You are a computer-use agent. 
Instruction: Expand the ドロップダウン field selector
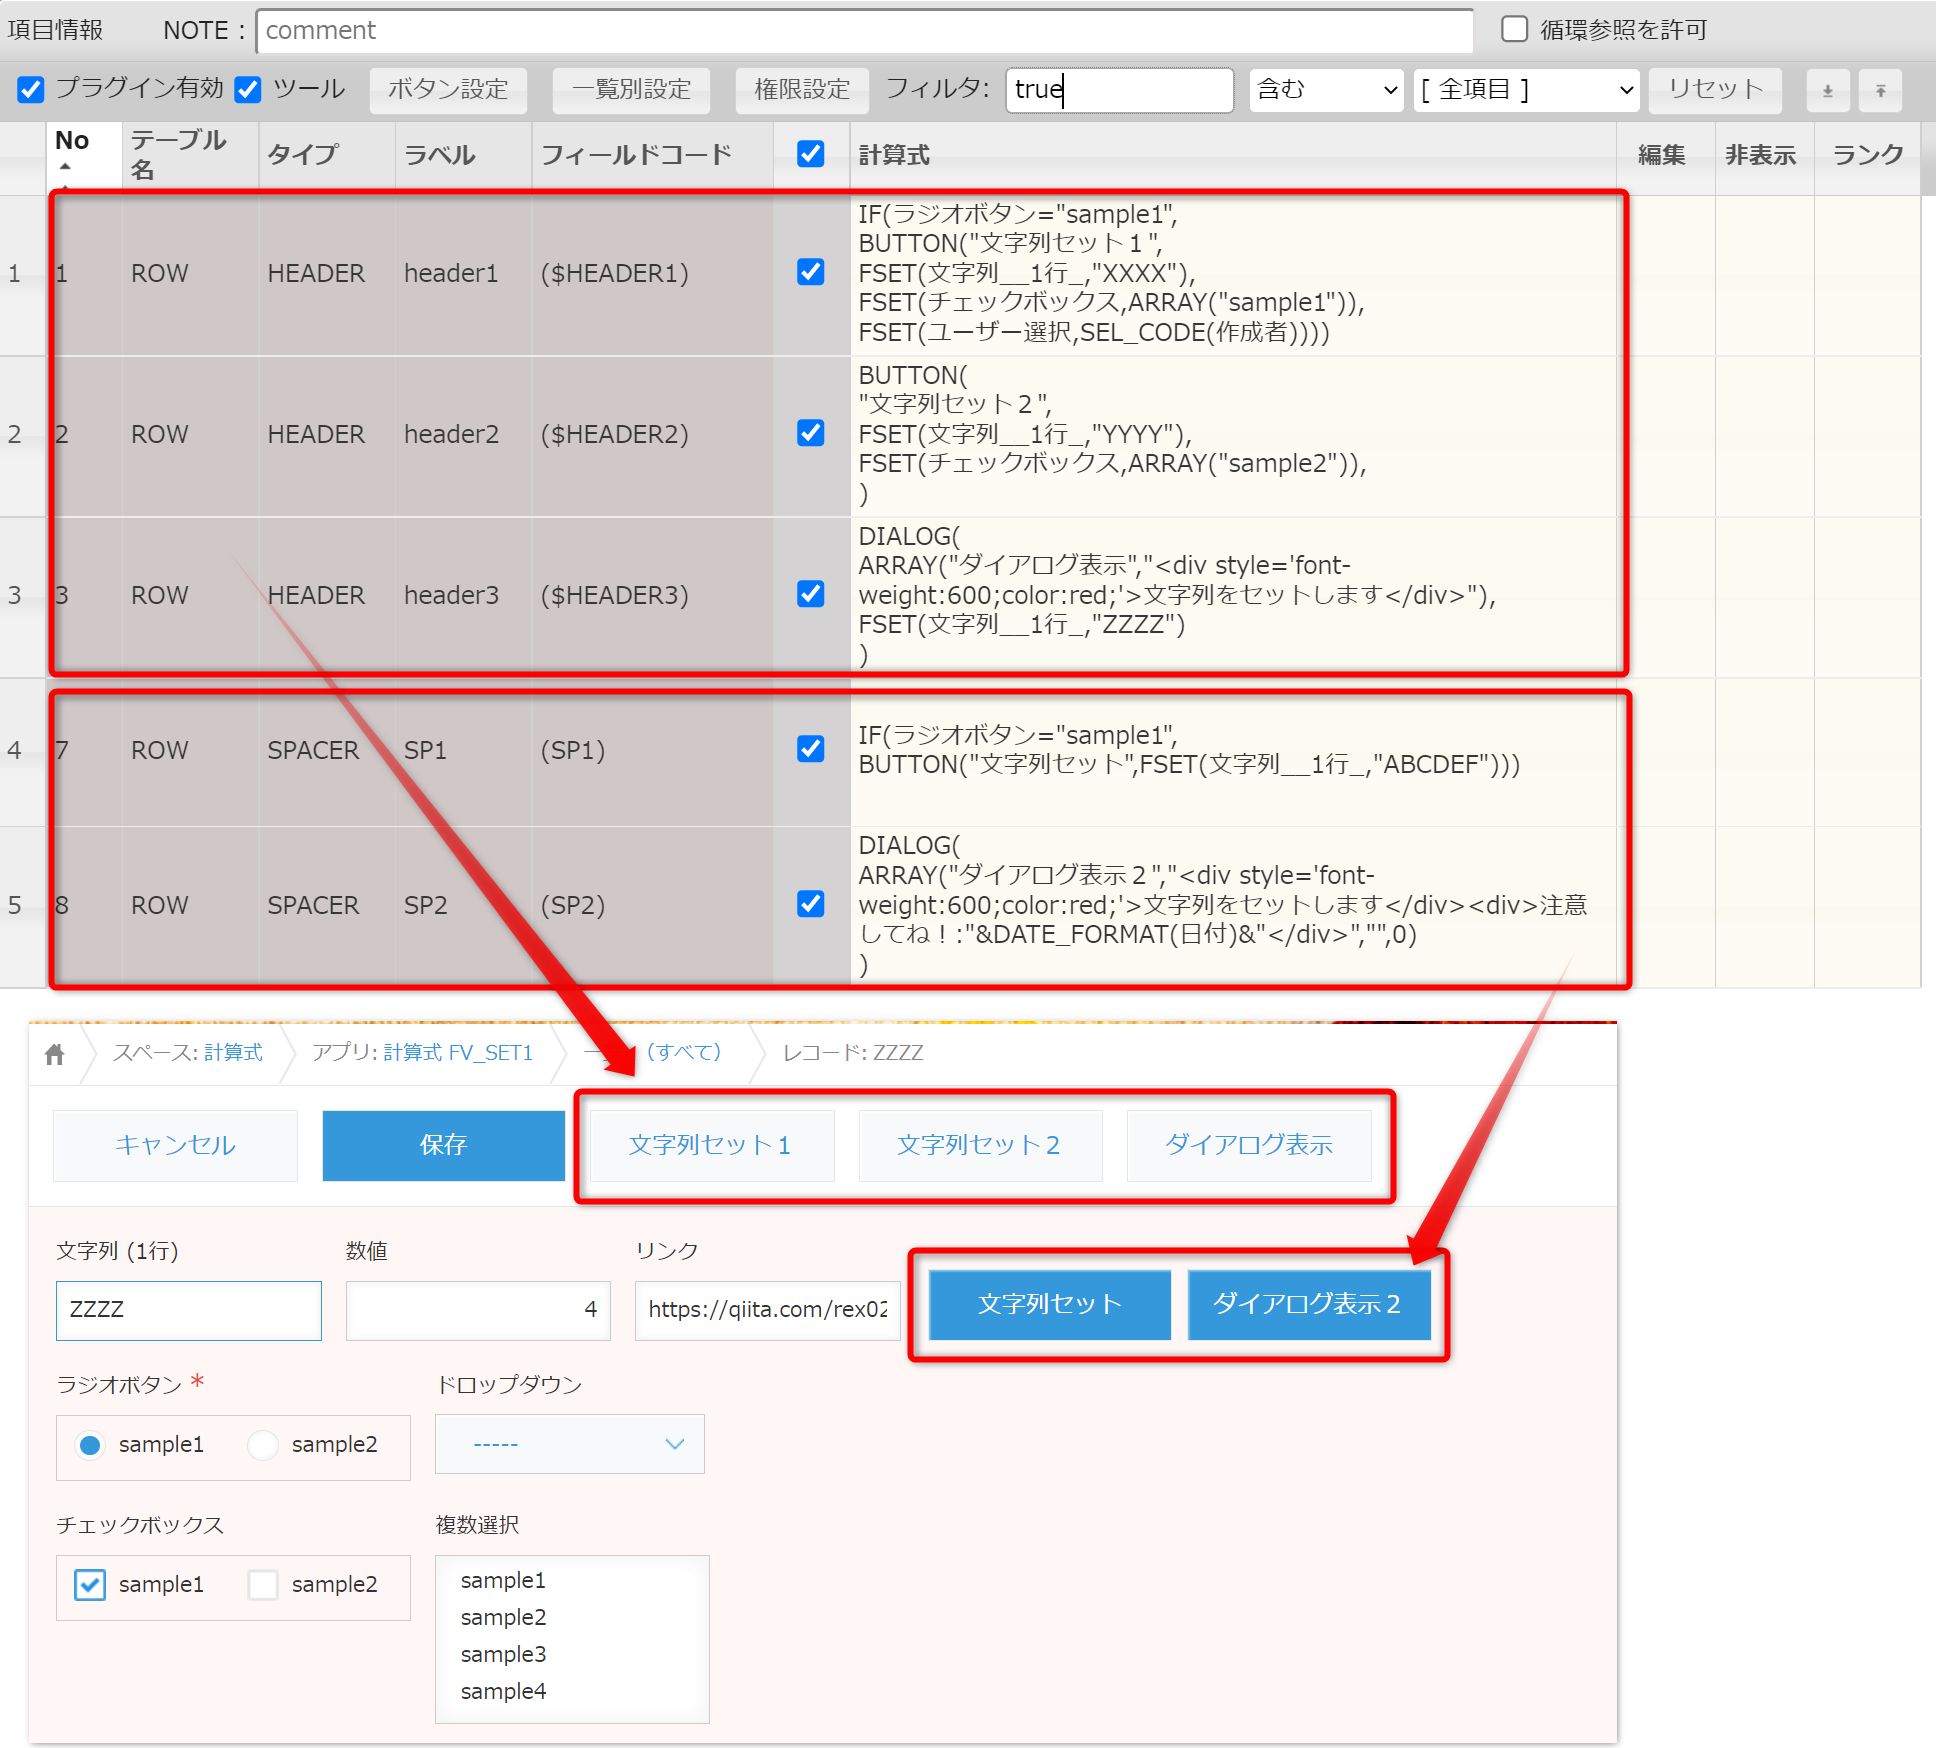[570, 1444]
